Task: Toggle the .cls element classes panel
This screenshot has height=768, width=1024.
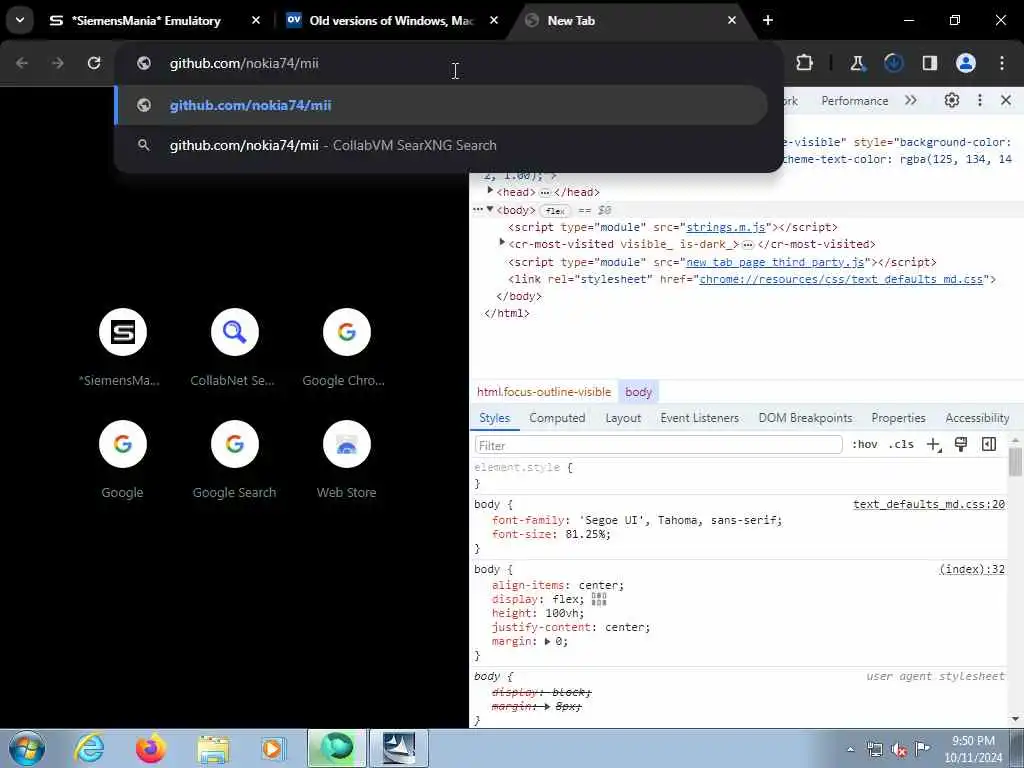Action: tap(901, 445)
